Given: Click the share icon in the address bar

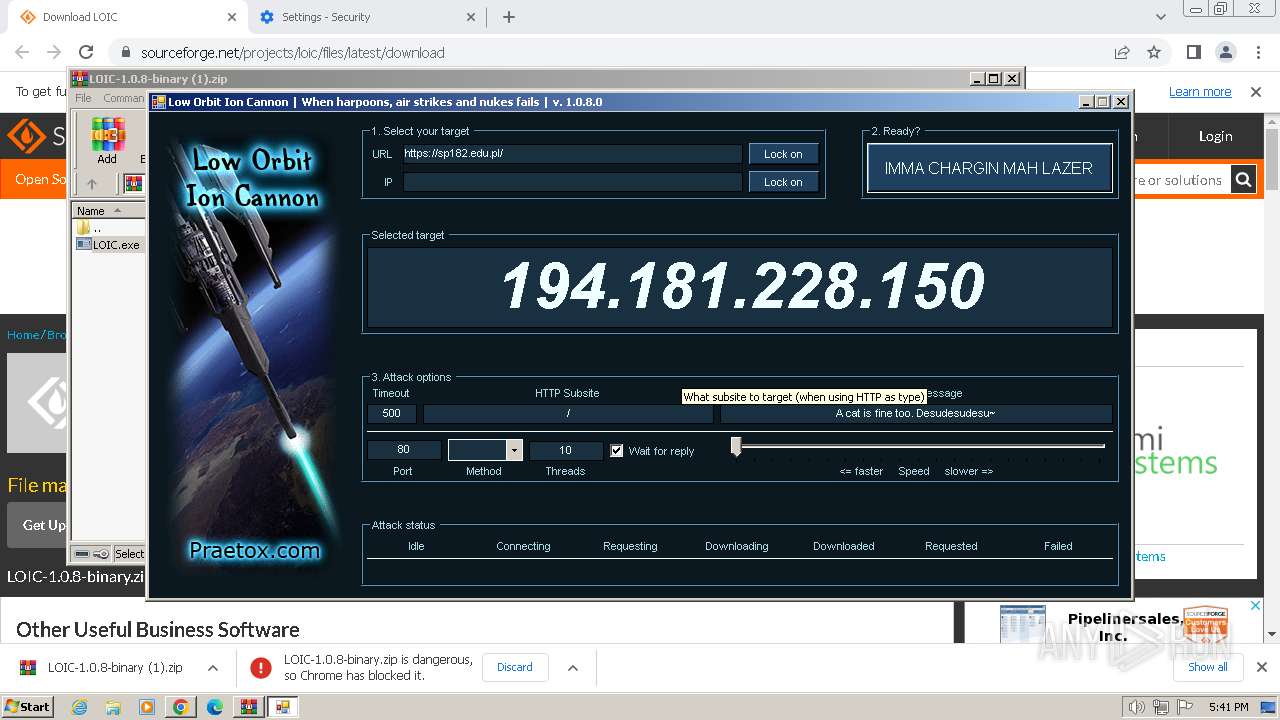Looking at the screenshot, I should (1122, 52).
